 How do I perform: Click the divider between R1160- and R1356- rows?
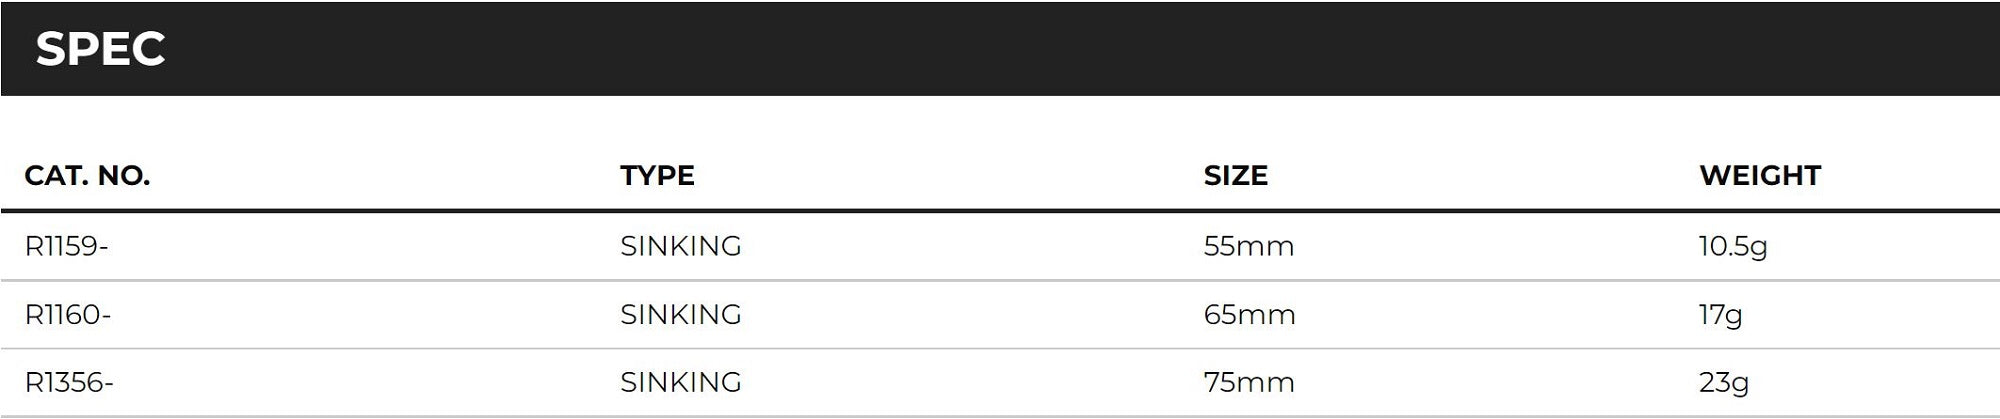1000,349
